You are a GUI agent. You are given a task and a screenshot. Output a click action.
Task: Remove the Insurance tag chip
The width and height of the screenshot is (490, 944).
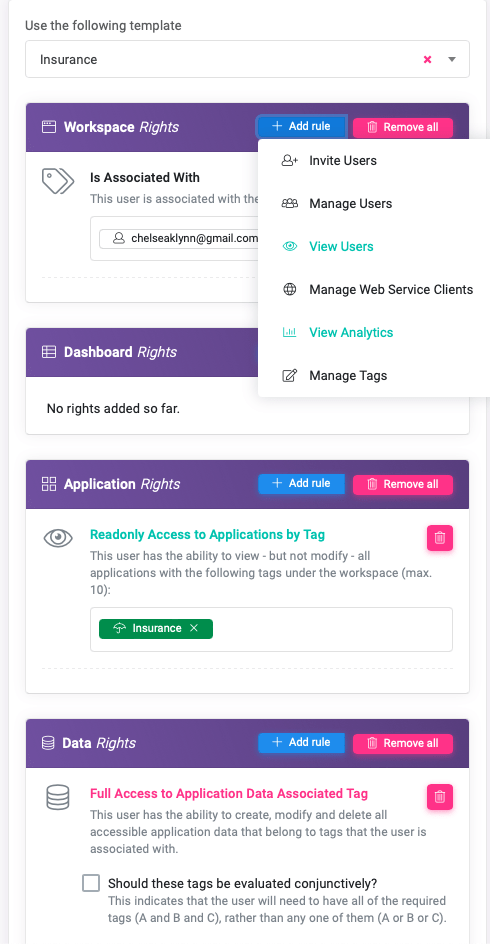pyautogui.click(x=194, y=628)
